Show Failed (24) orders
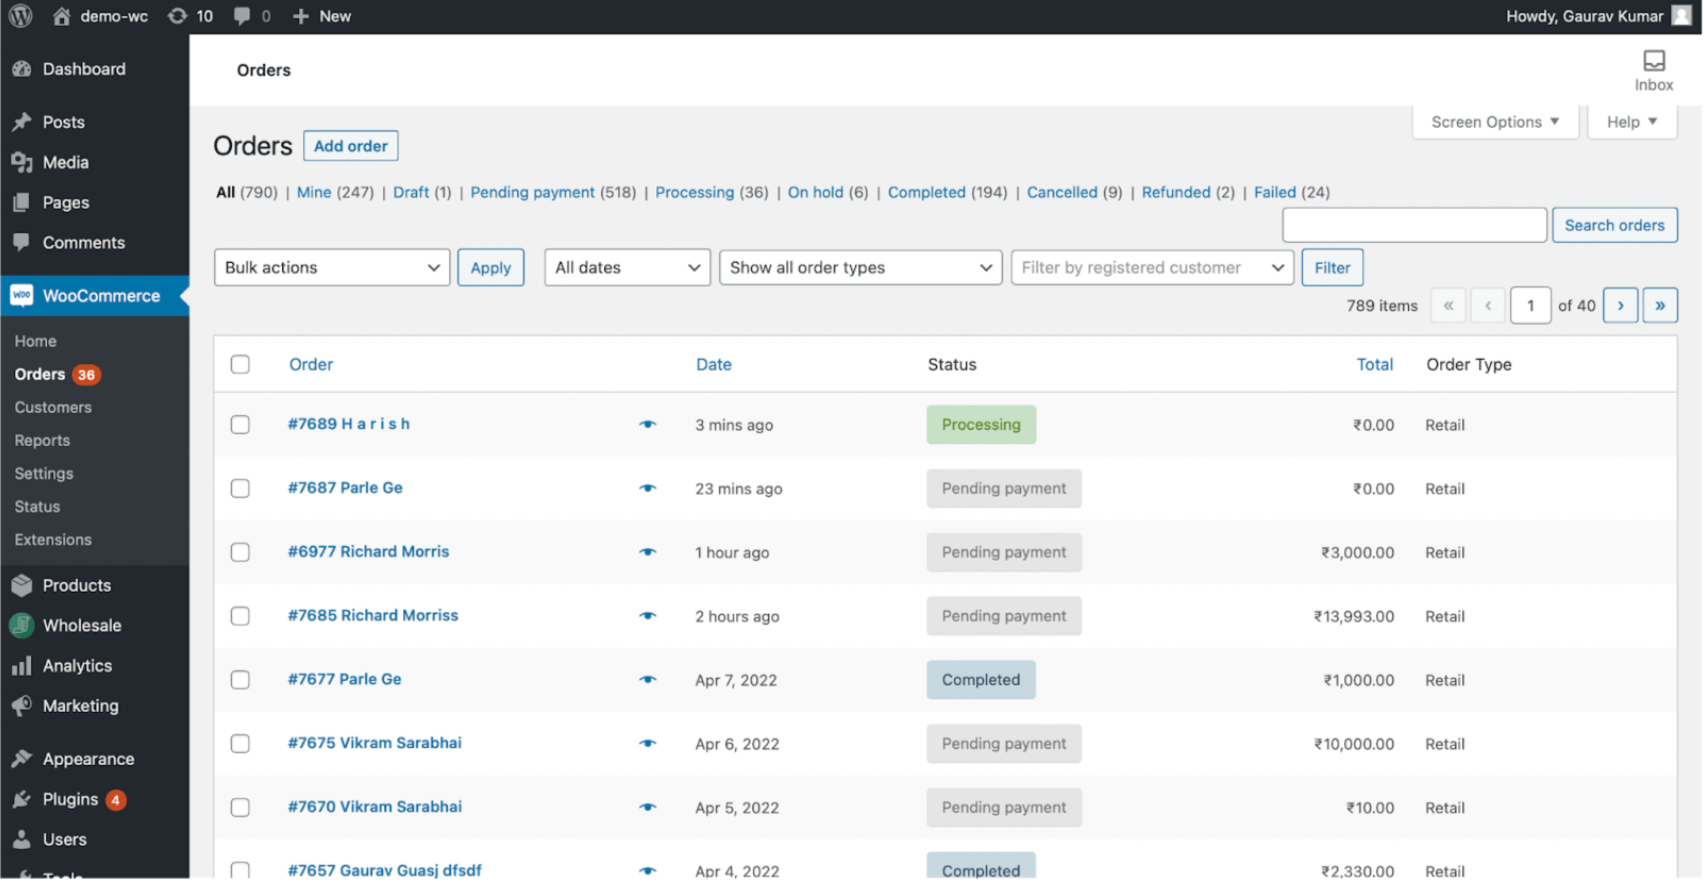The width and height of the screenshot is (1704, 888). point(1292,192)
